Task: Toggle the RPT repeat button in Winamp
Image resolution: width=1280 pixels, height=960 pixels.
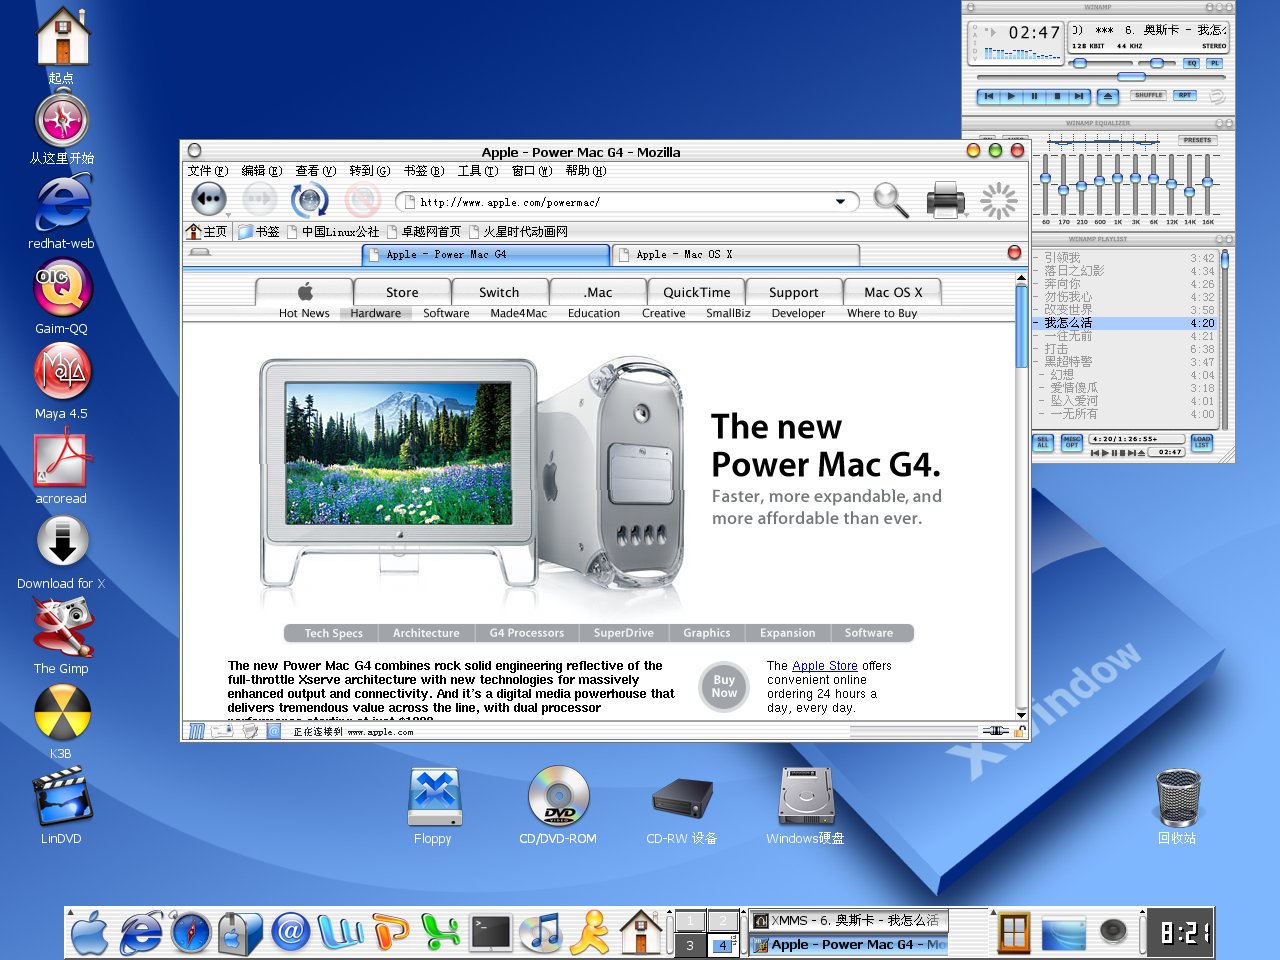Action: [1185, 96]
